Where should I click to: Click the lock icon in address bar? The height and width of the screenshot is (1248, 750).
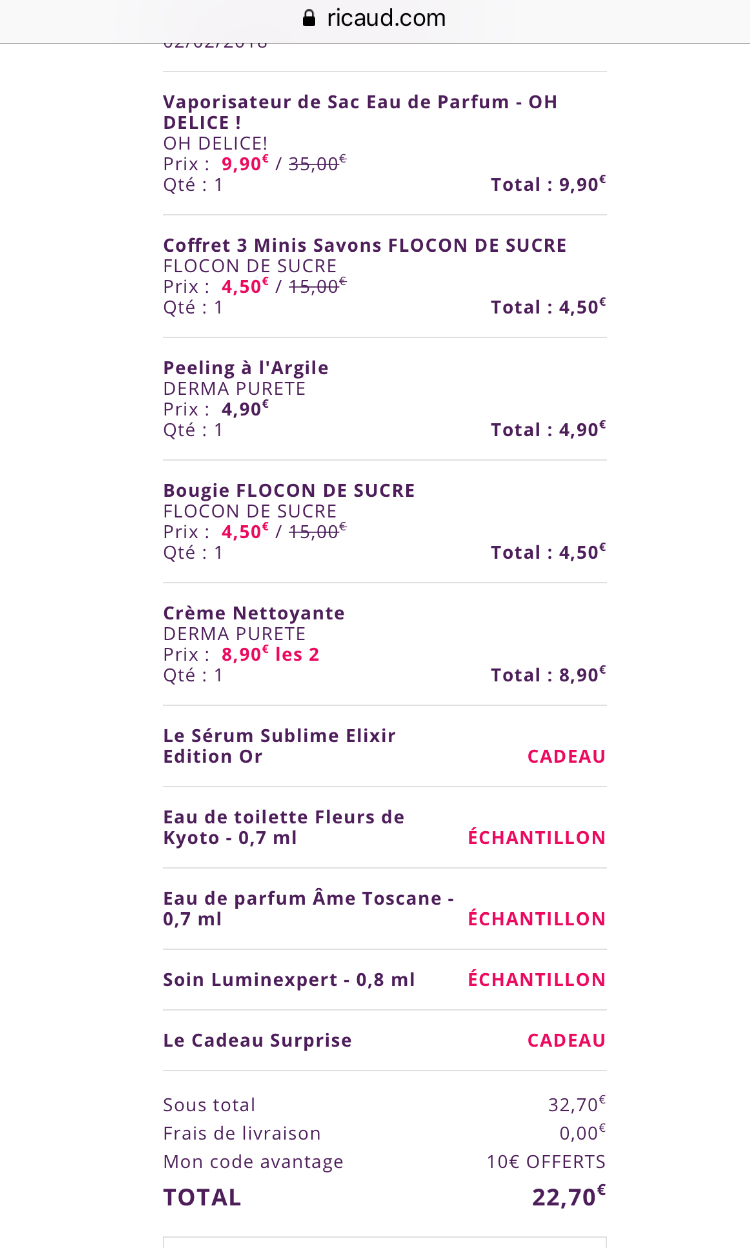(x=308, y=18)
